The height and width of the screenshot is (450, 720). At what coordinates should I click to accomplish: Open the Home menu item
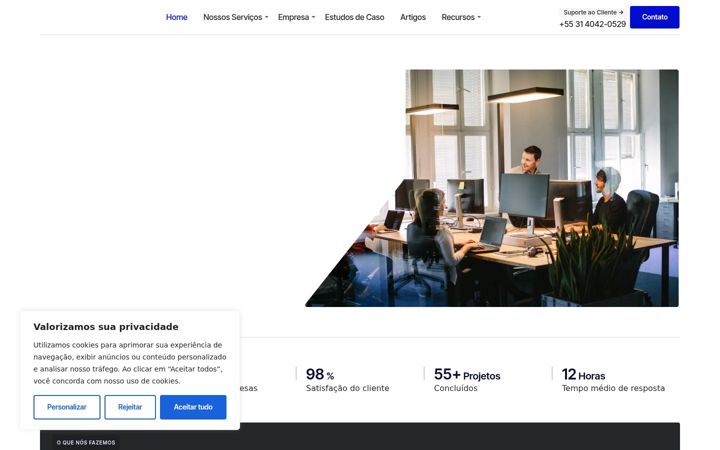coord(176,17)
